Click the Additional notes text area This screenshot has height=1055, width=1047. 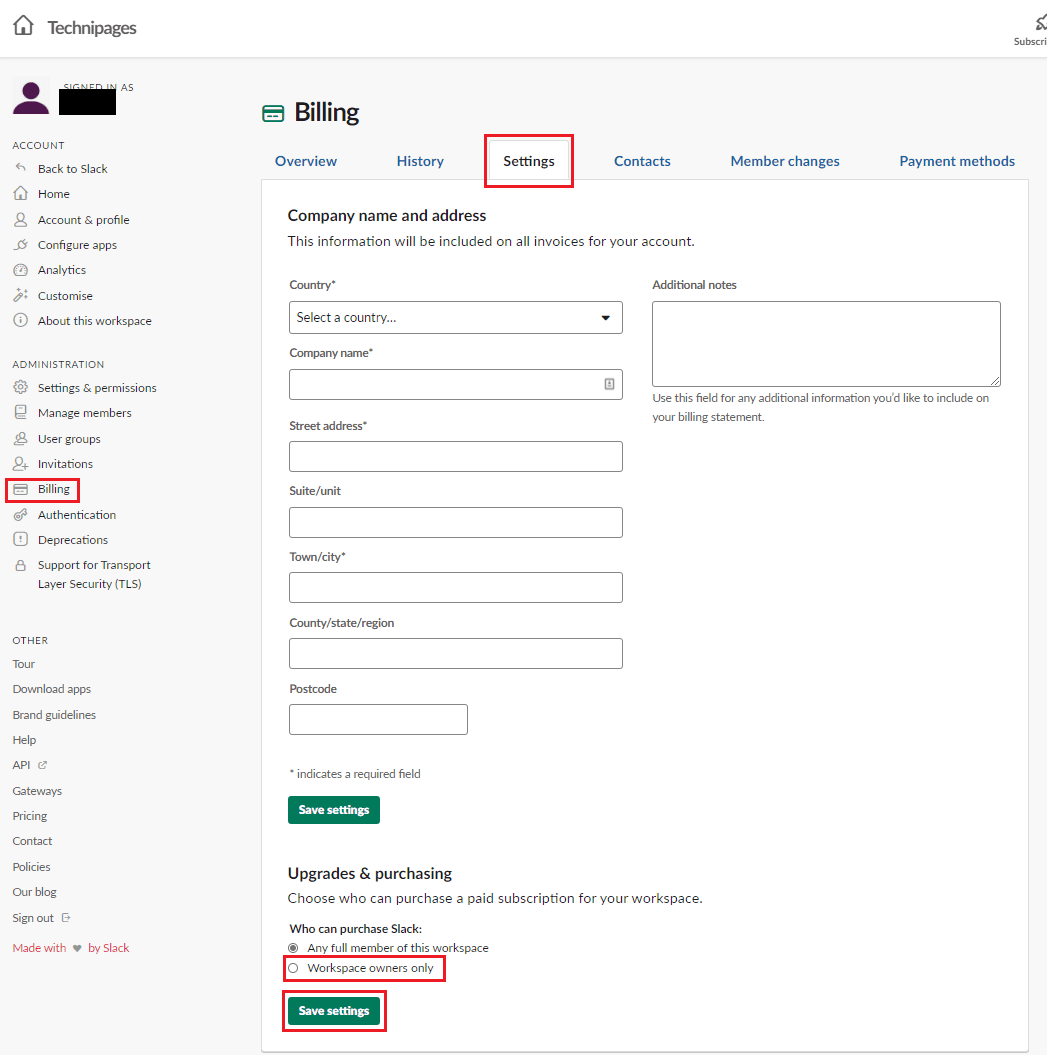coord(826,344)
